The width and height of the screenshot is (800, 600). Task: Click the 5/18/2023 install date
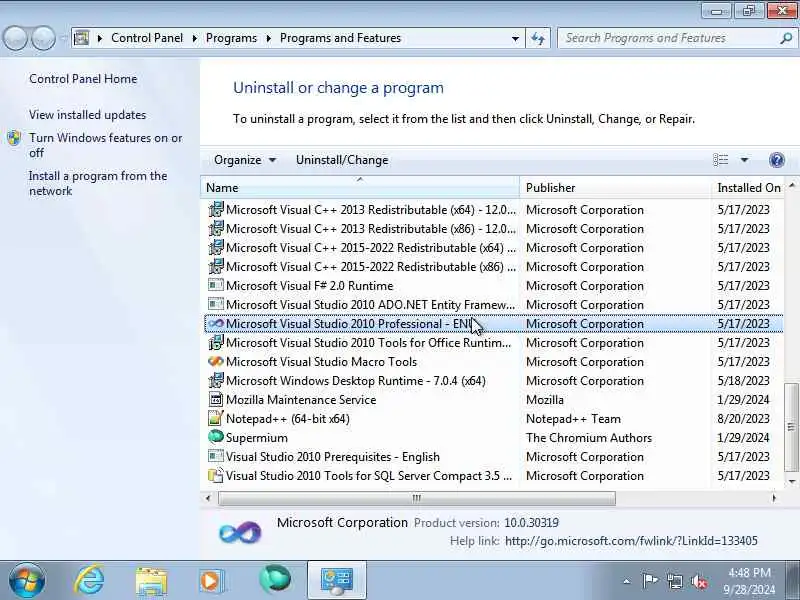[743, 381]
